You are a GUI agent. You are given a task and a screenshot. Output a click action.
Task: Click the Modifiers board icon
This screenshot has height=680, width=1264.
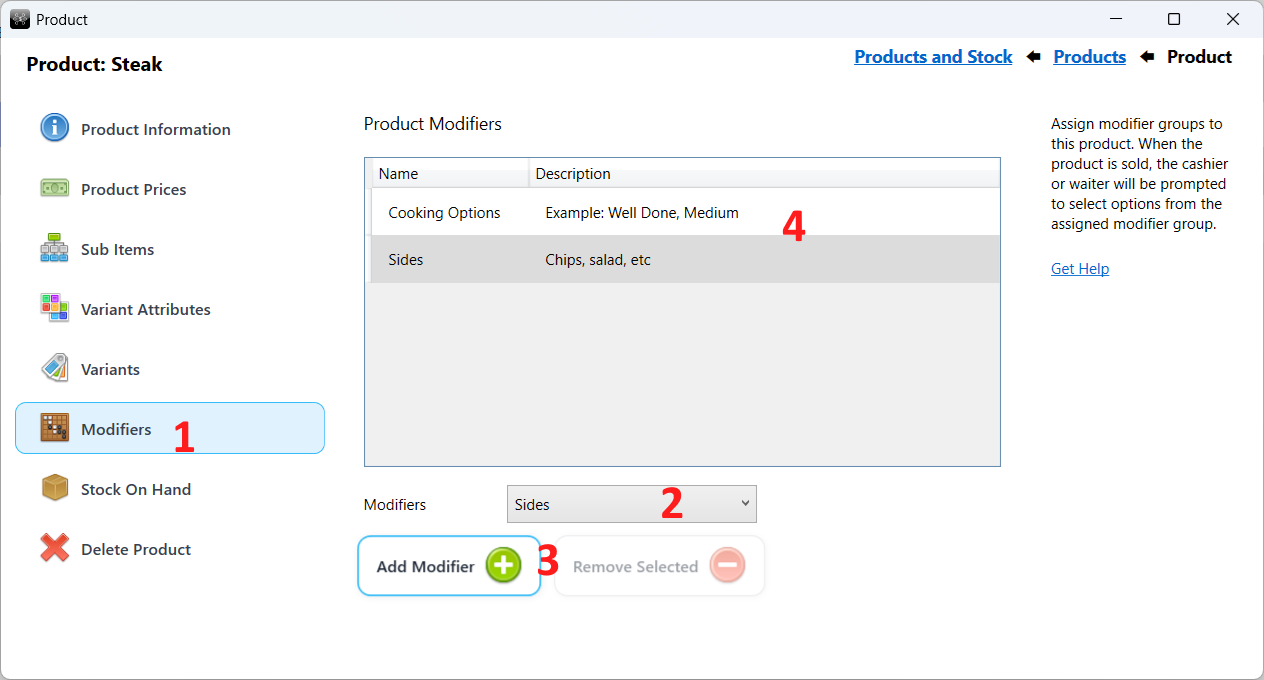(x=54, y=428)
